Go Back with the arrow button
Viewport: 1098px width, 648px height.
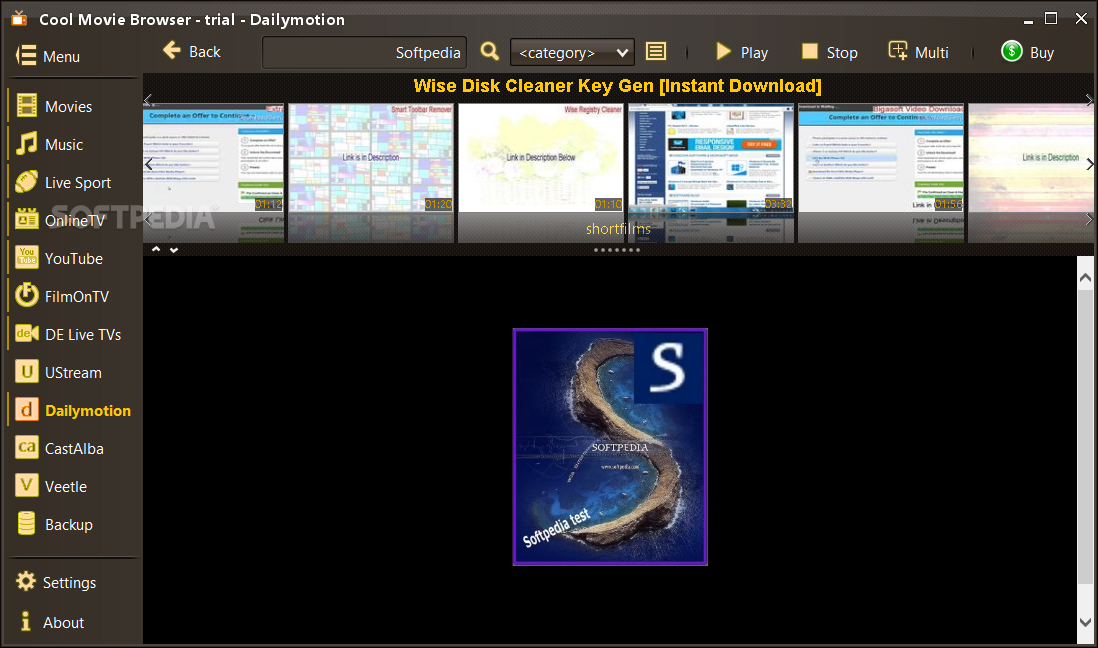click(x=192, y=51)
